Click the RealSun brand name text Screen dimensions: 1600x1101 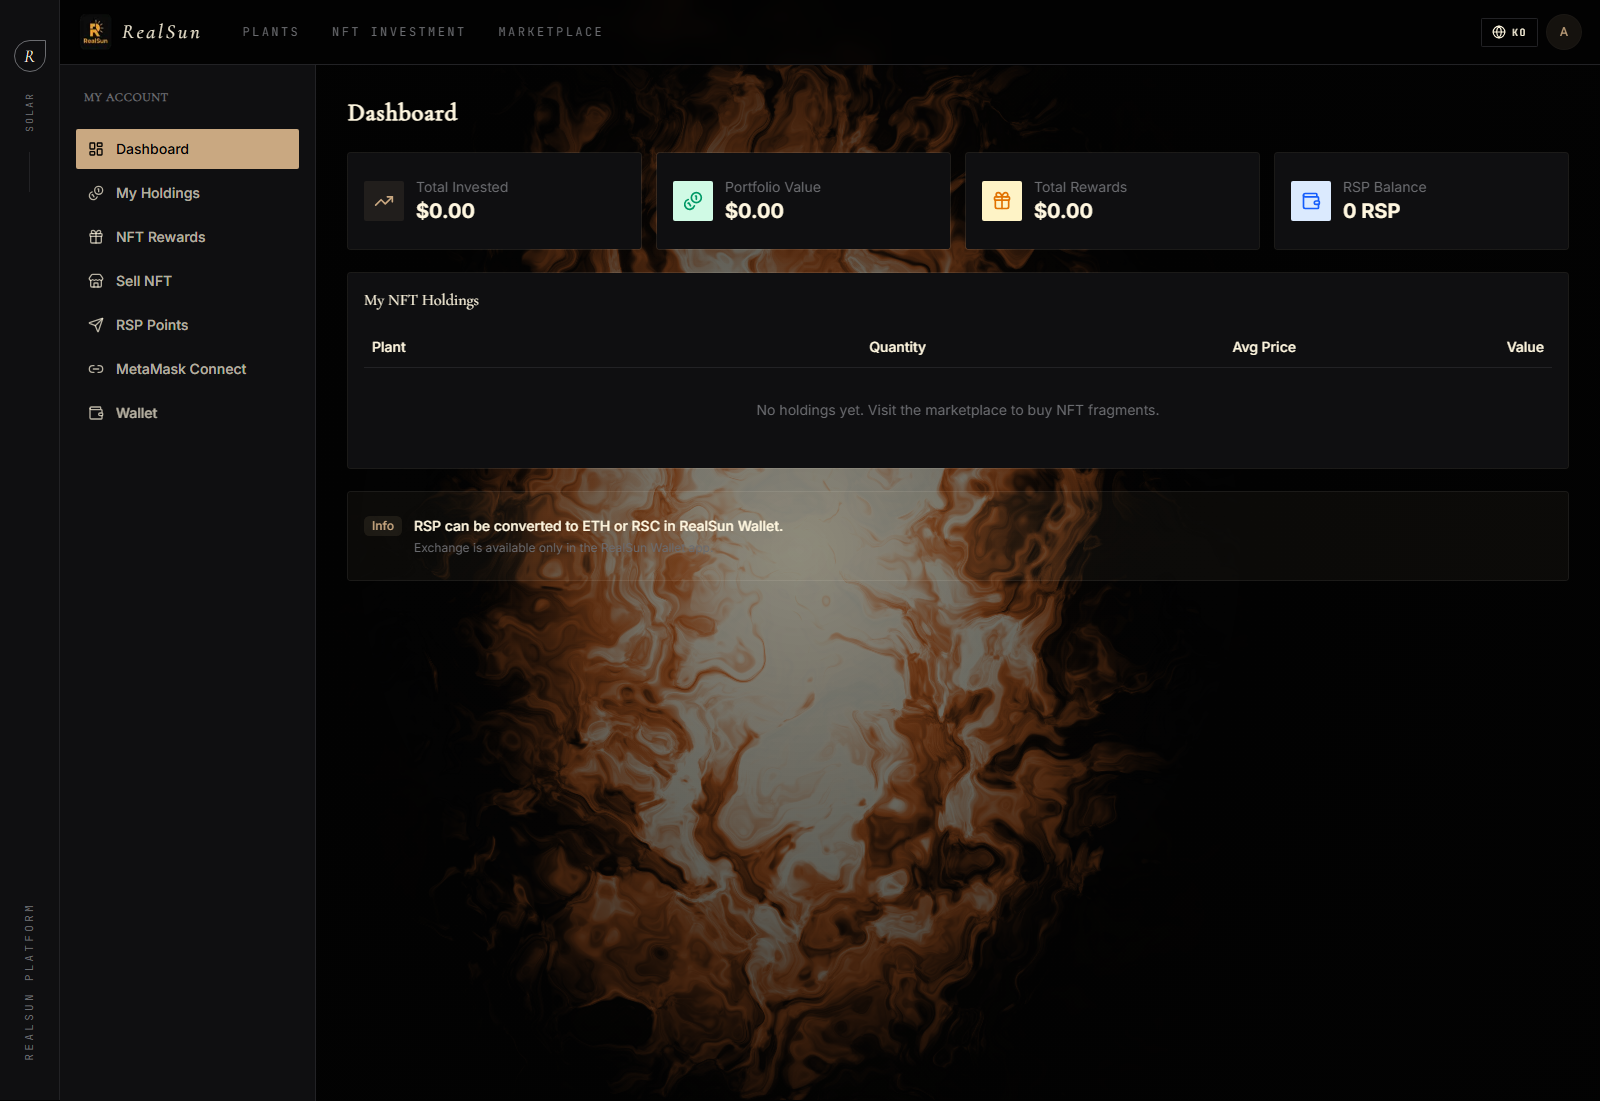pos(161,32)
